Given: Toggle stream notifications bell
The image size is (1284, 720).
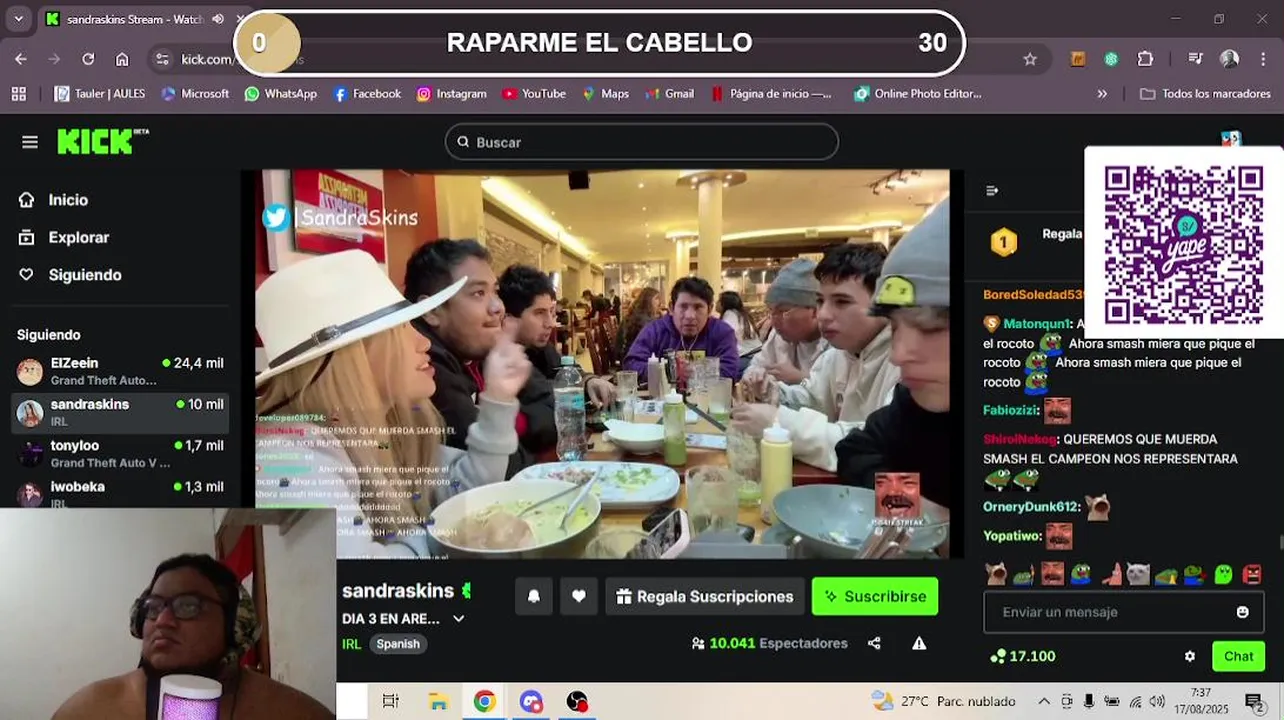Looking at the screenshot, I should (x=534, y=596).
